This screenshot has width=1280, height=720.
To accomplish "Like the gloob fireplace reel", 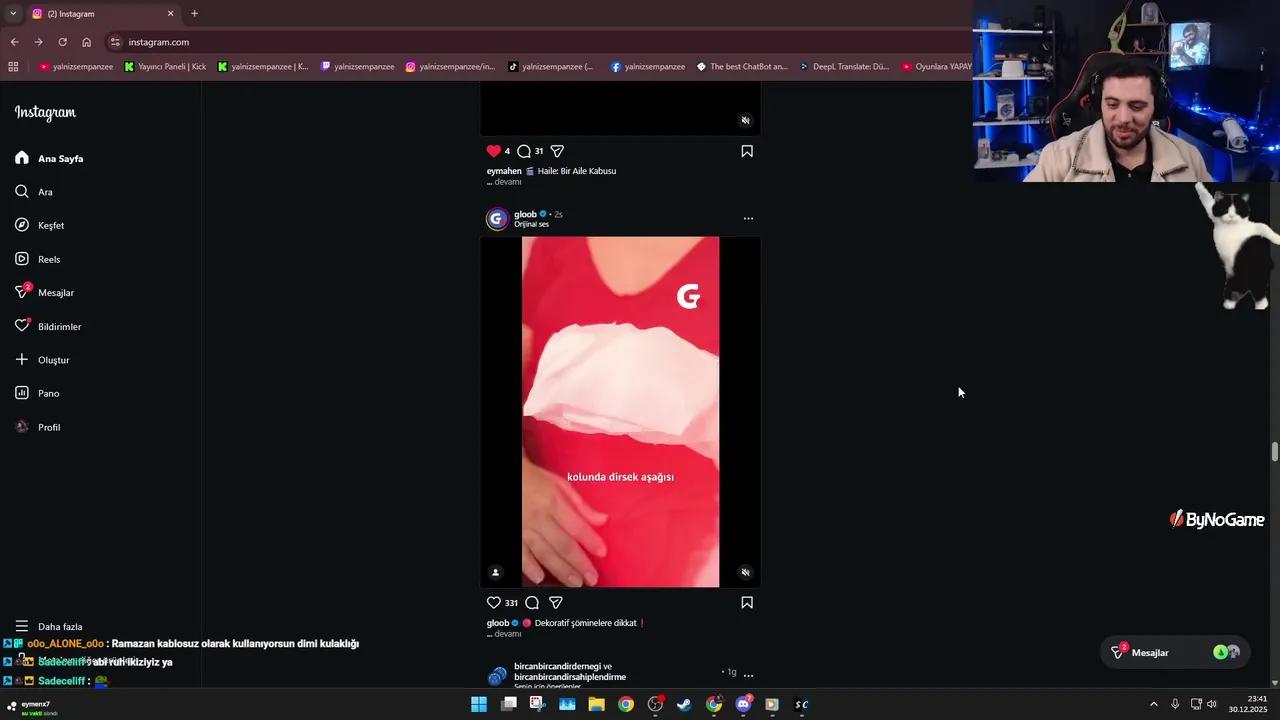I will point(492,602).
